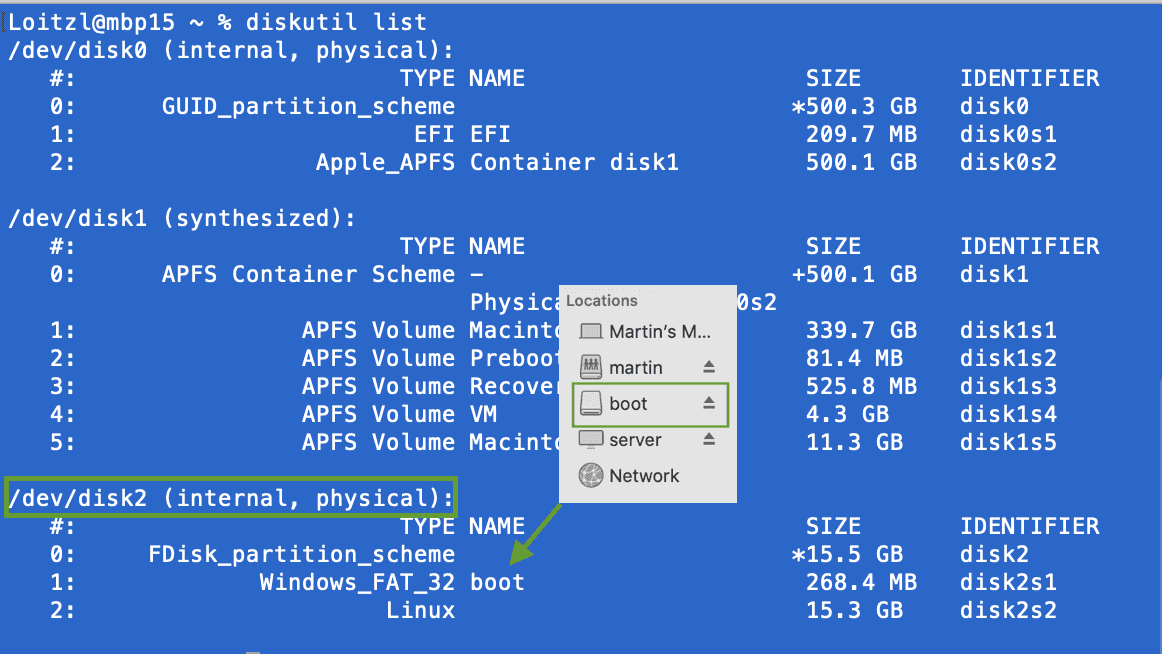
Task: Click the disk0s2 identifier text
Action: [1008, 162]
